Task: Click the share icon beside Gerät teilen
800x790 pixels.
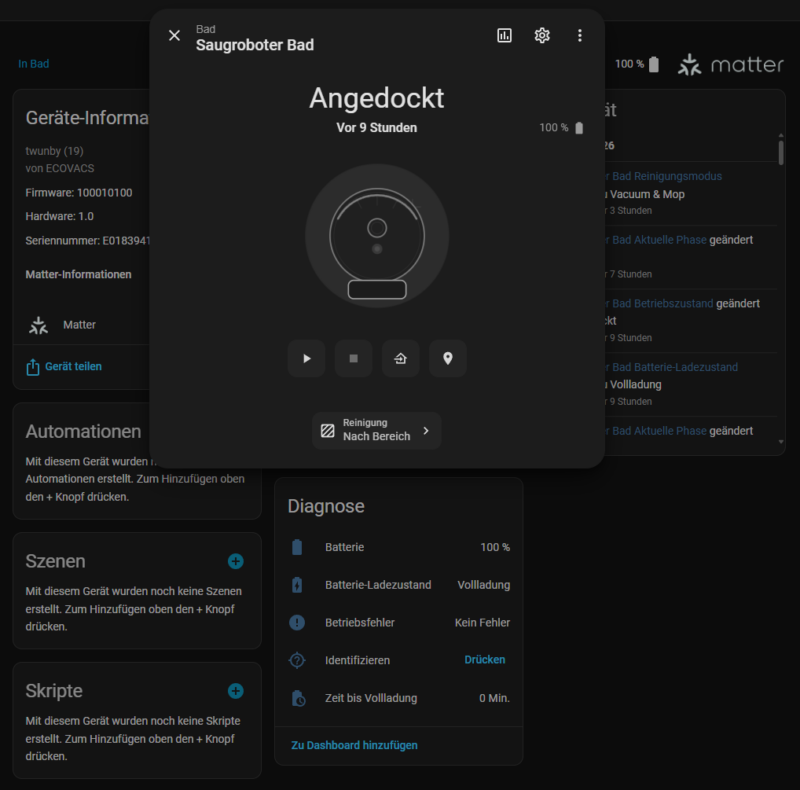Action: tap(33, 366)
